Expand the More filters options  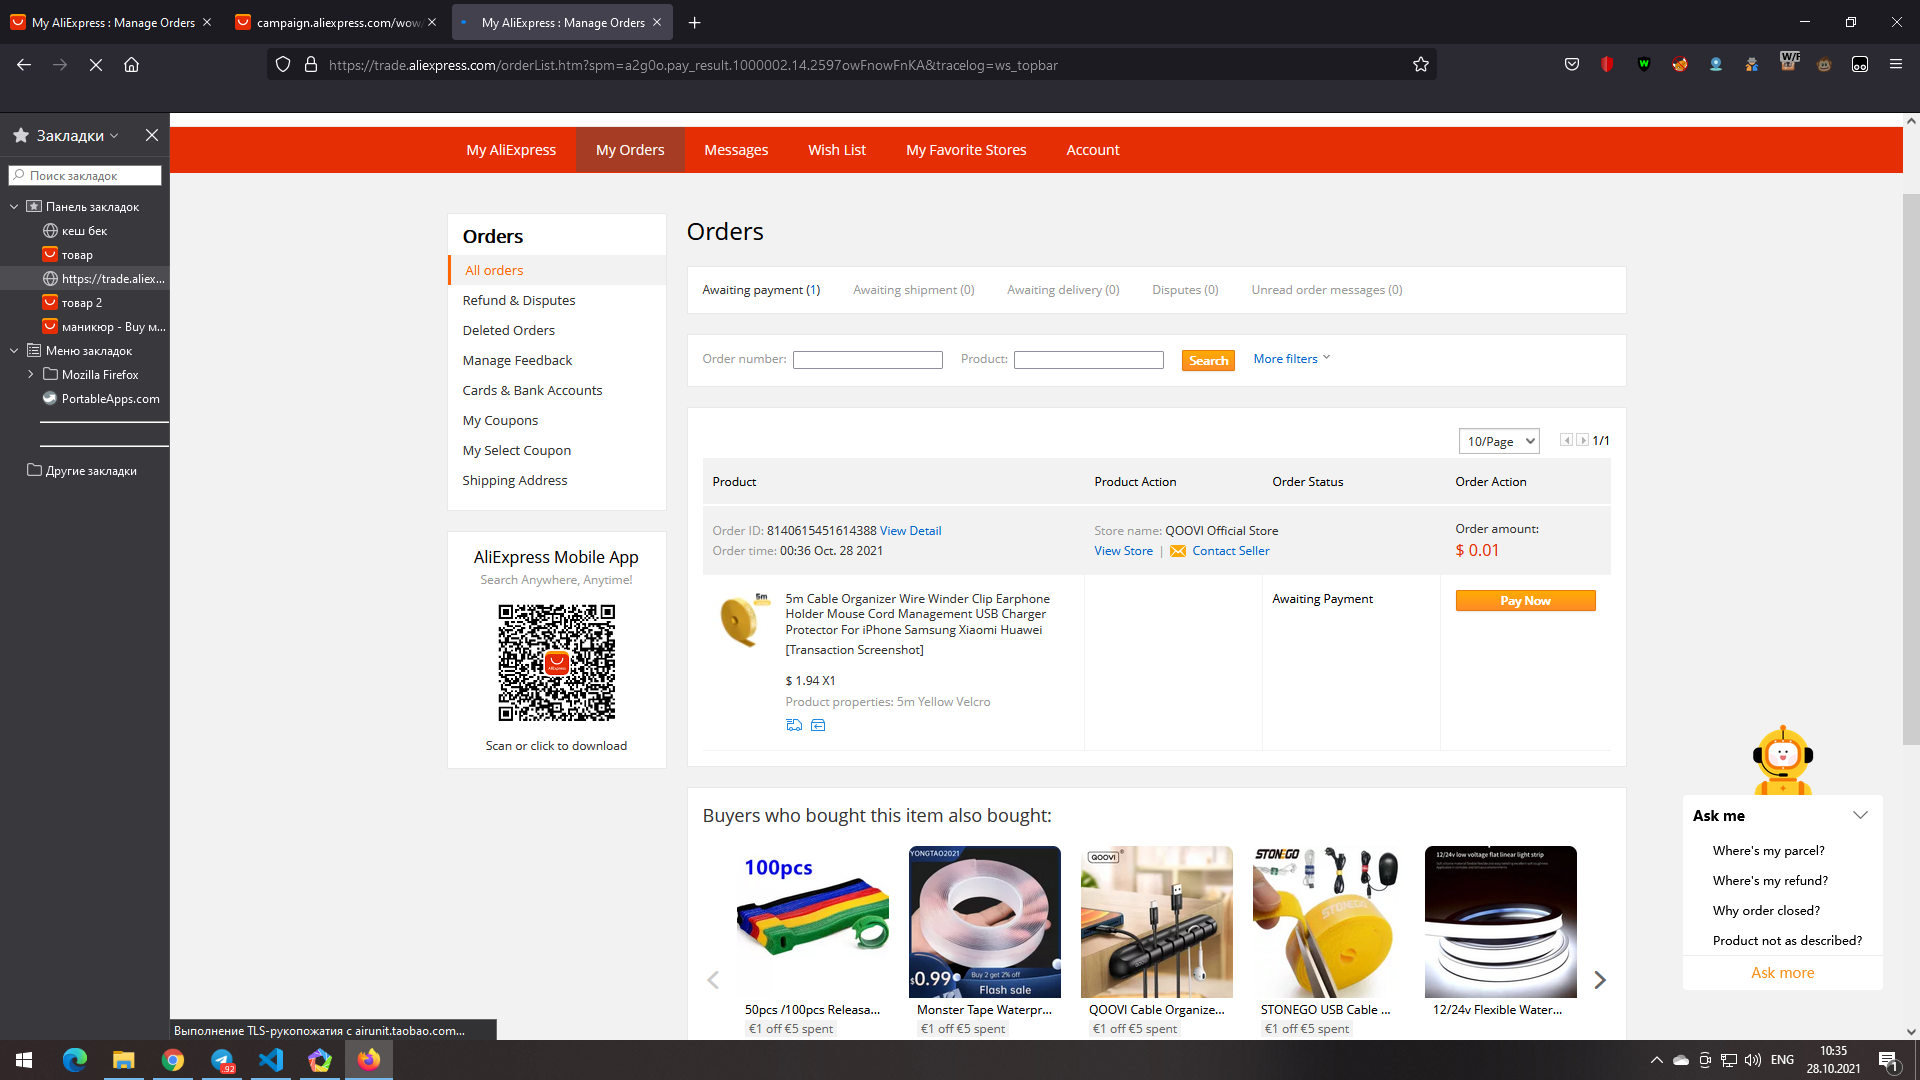coord(1292,359)
